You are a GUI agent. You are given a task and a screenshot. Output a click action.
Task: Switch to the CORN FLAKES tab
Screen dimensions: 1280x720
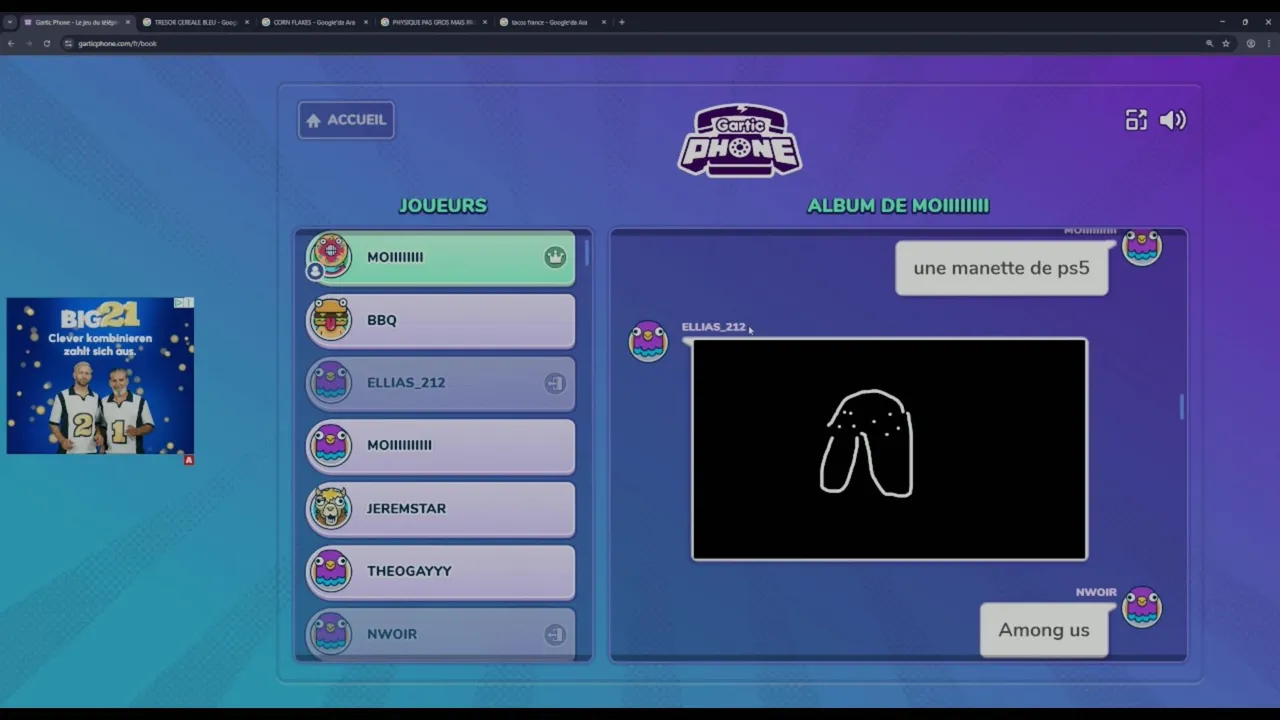tap(314, 22)
